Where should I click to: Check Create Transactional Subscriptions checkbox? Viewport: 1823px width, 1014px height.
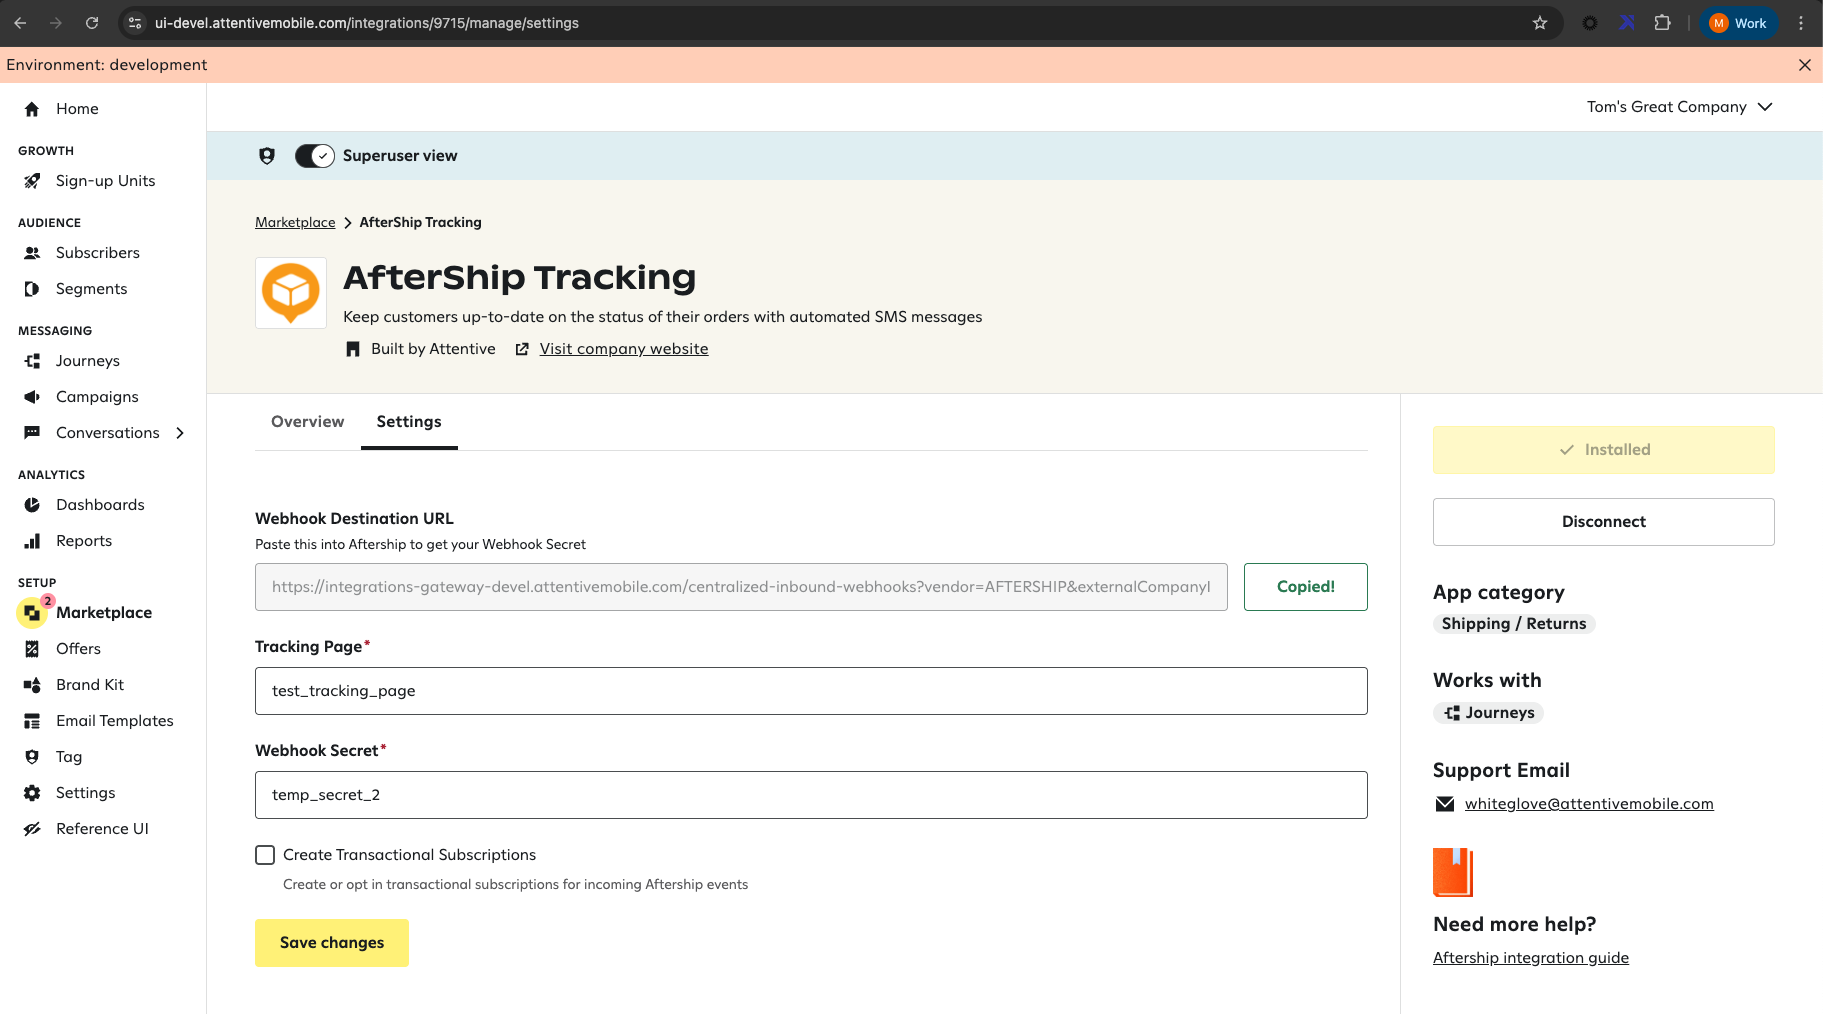click(265, 855)
